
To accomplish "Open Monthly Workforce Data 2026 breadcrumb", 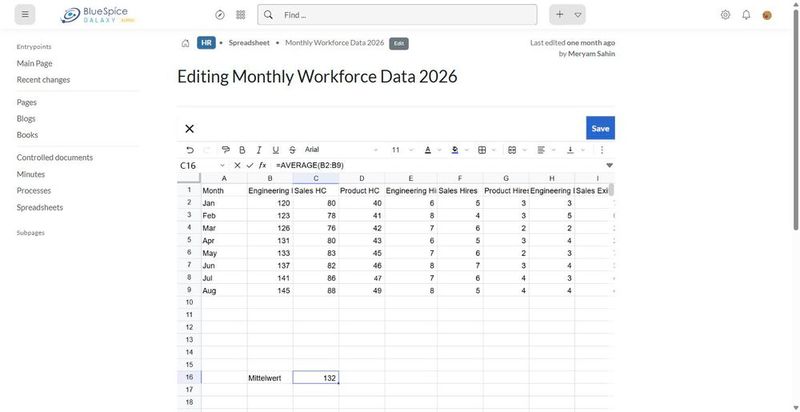I will (x=334, y=43).
